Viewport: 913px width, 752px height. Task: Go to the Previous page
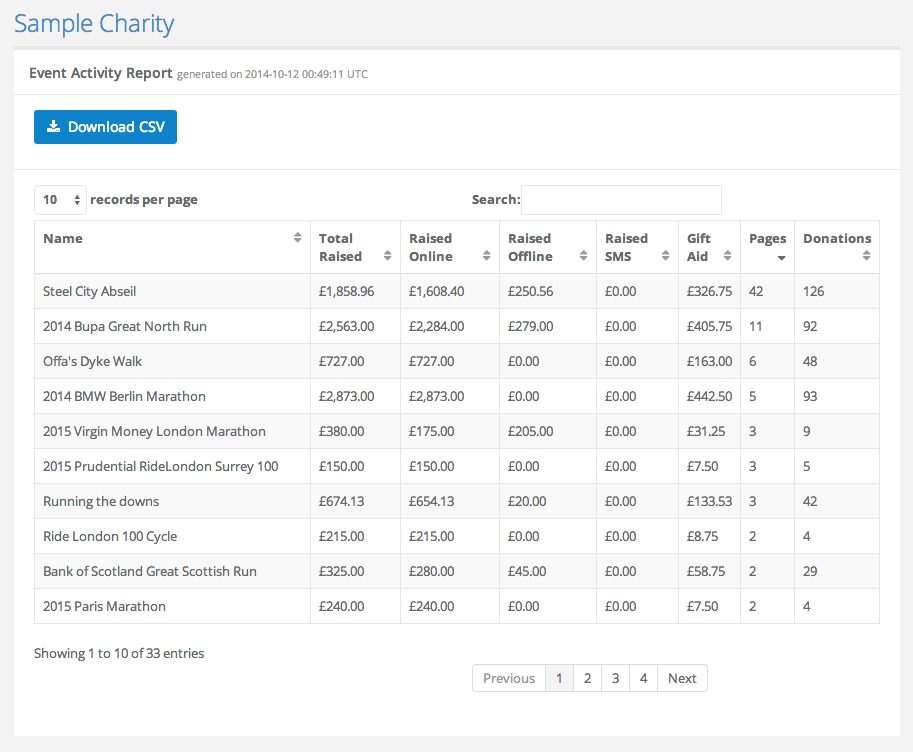[x=509, y=678]
